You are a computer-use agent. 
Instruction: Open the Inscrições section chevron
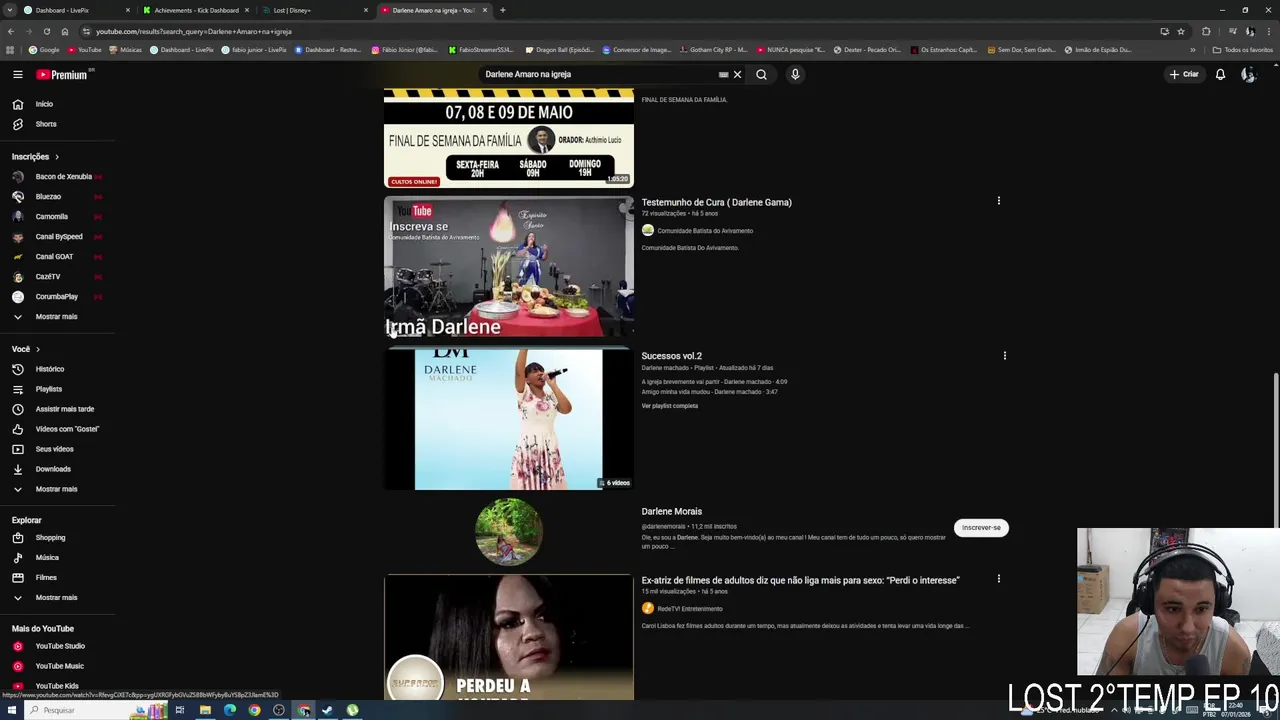57,157
